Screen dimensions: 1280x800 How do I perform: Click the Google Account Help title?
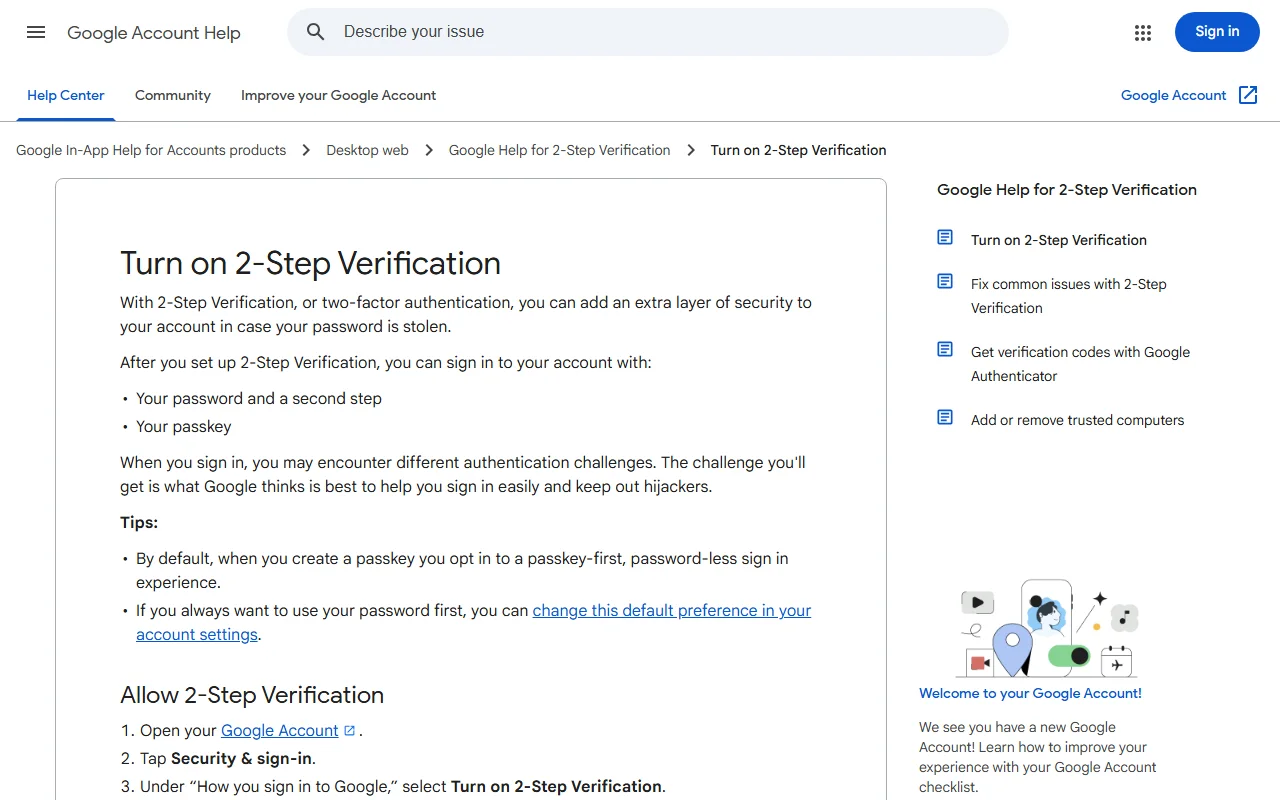(x=154, y=33)
